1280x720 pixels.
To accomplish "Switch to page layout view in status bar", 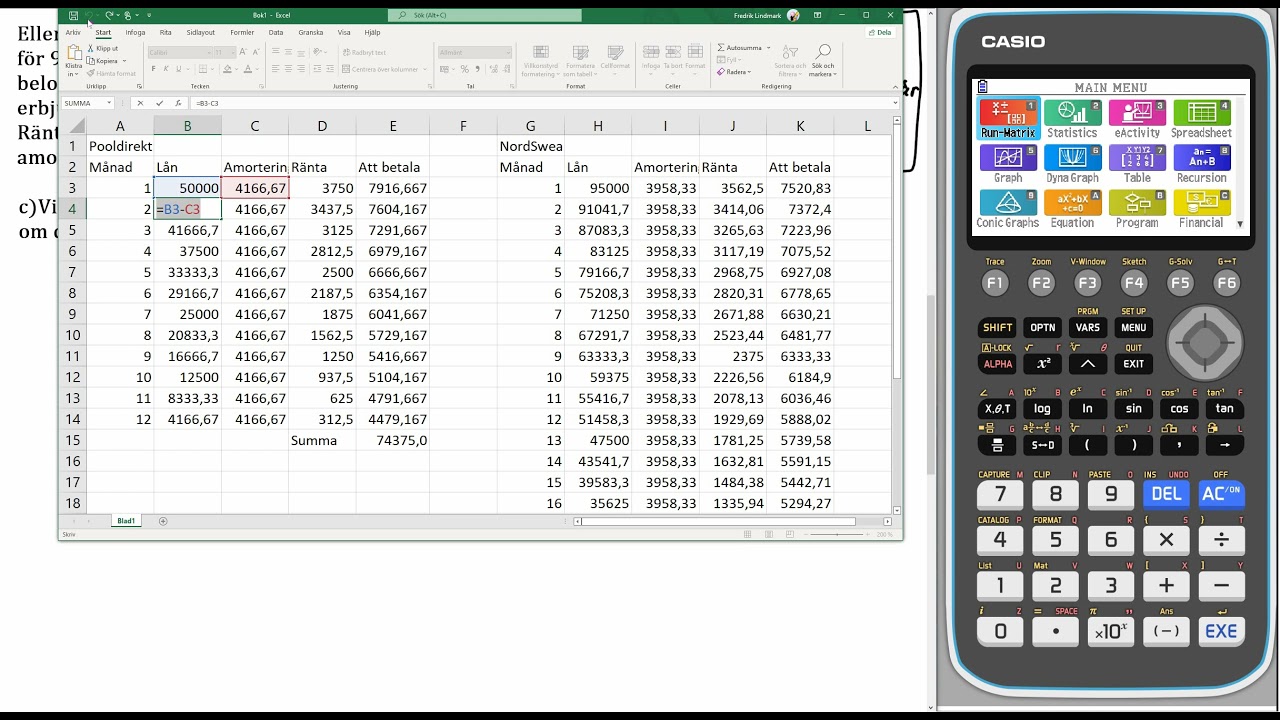I will coord(767,535).
